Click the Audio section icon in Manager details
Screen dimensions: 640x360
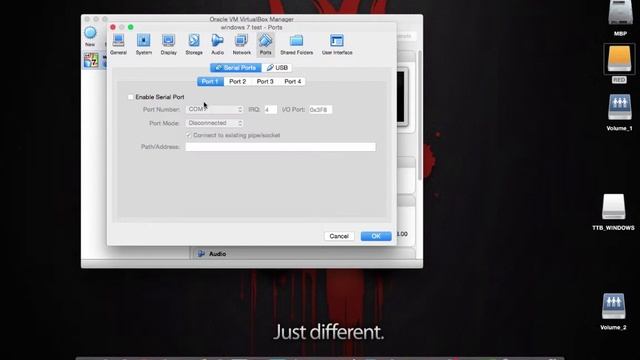point(201,253)
